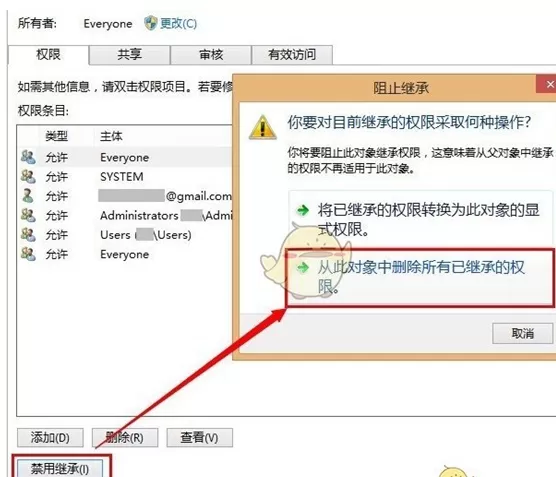The width and height of the screenshot is (556, 477).
Task: Click 取消 in the 阻止继承 dialog
Action: tap(522, 333)
